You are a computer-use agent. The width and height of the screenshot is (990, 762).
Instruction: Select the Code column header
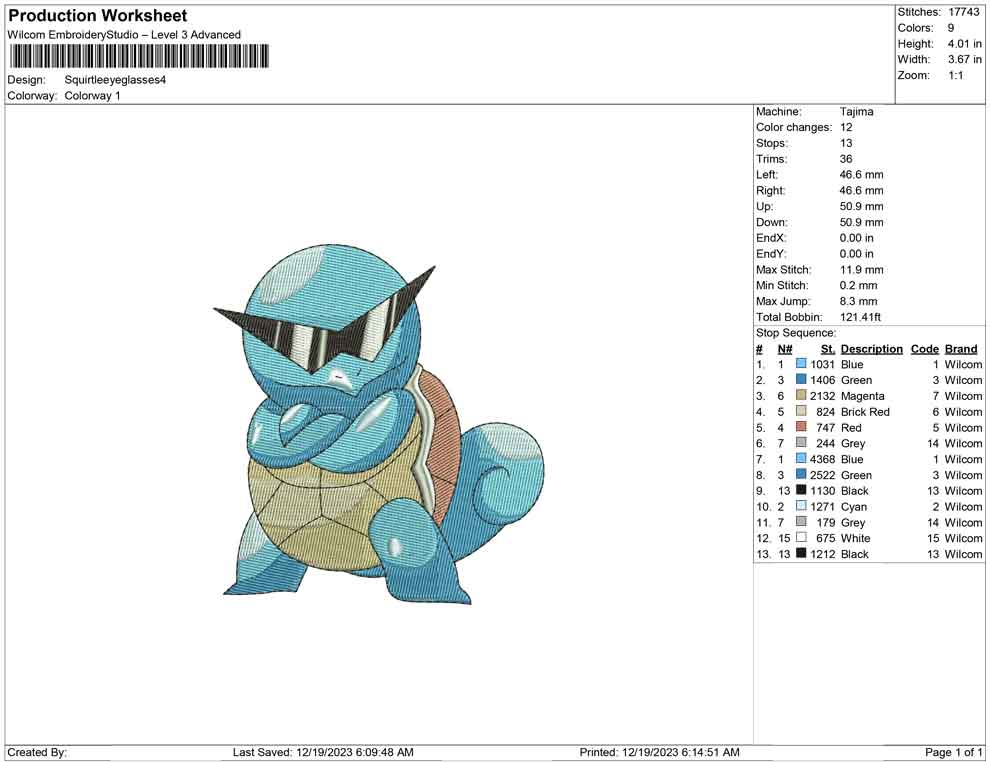924,349
